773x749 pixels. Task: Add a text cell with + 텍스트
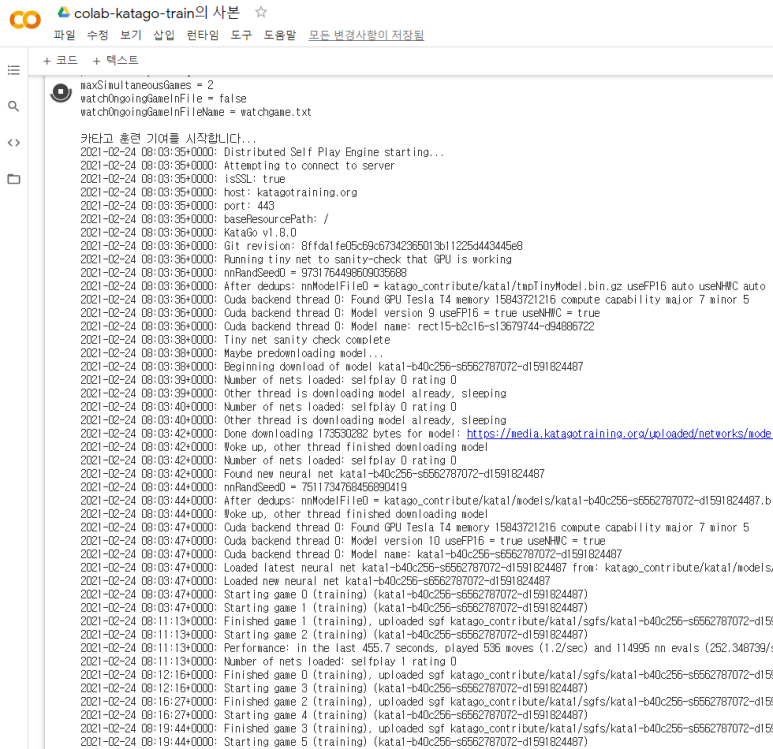115,61
